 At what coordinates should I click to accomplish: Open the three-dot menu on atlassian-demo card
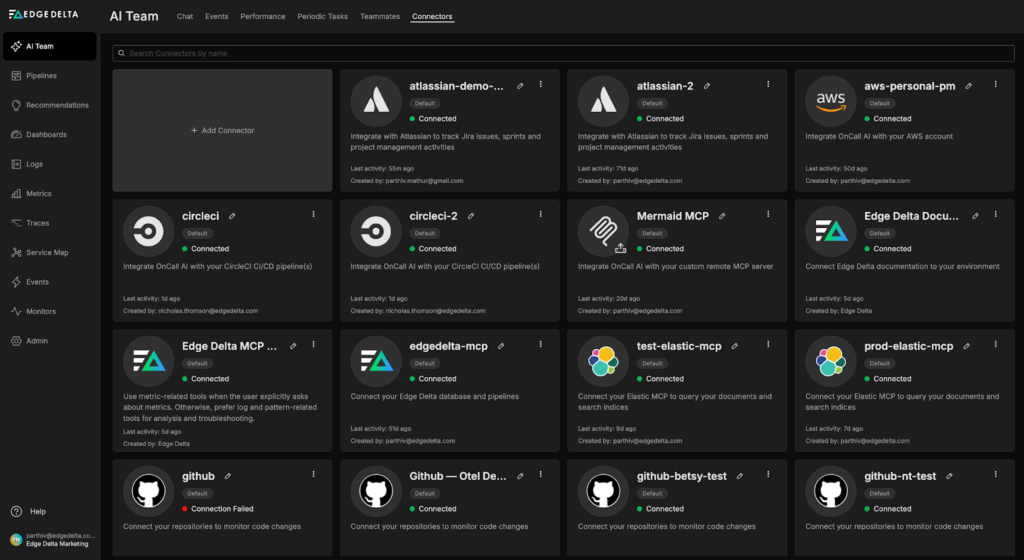(x=541, y=85)
